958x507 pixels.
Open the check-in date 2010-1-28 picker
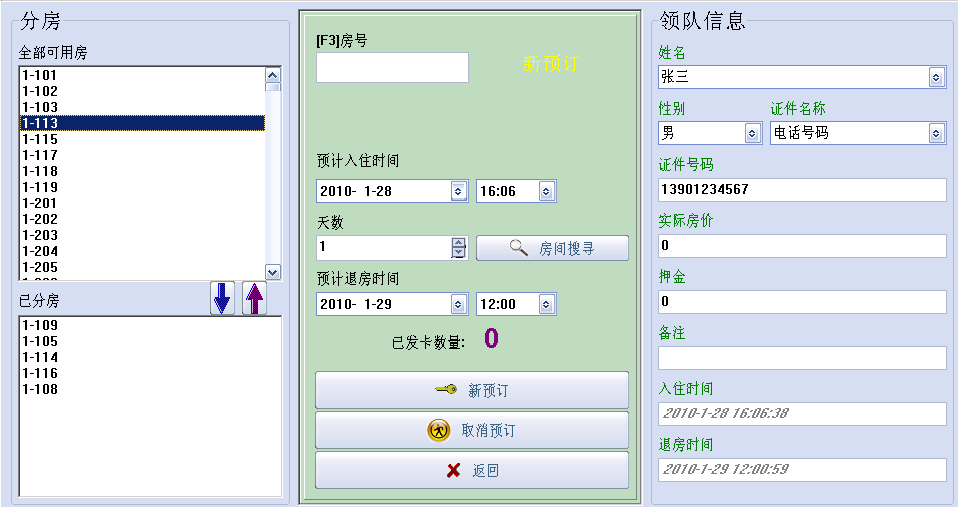(458, 191)
